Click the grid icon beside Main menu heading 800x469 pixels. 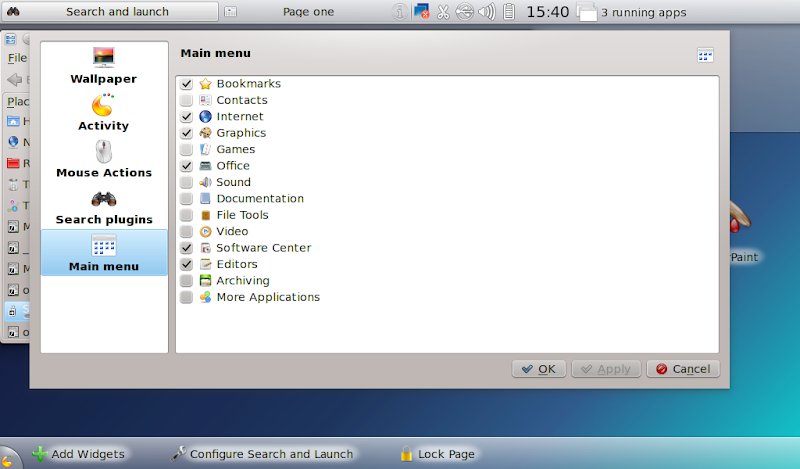(705, 55)
